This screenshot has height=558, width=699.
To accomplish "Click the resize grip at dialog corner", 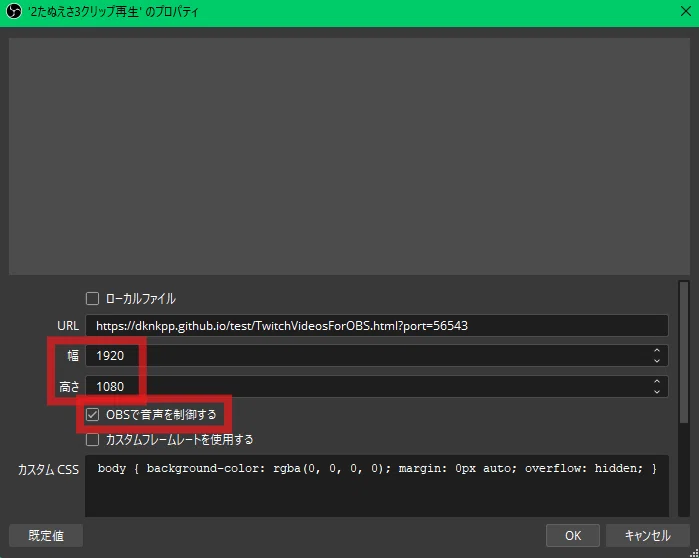I will [x=694, y=553].
